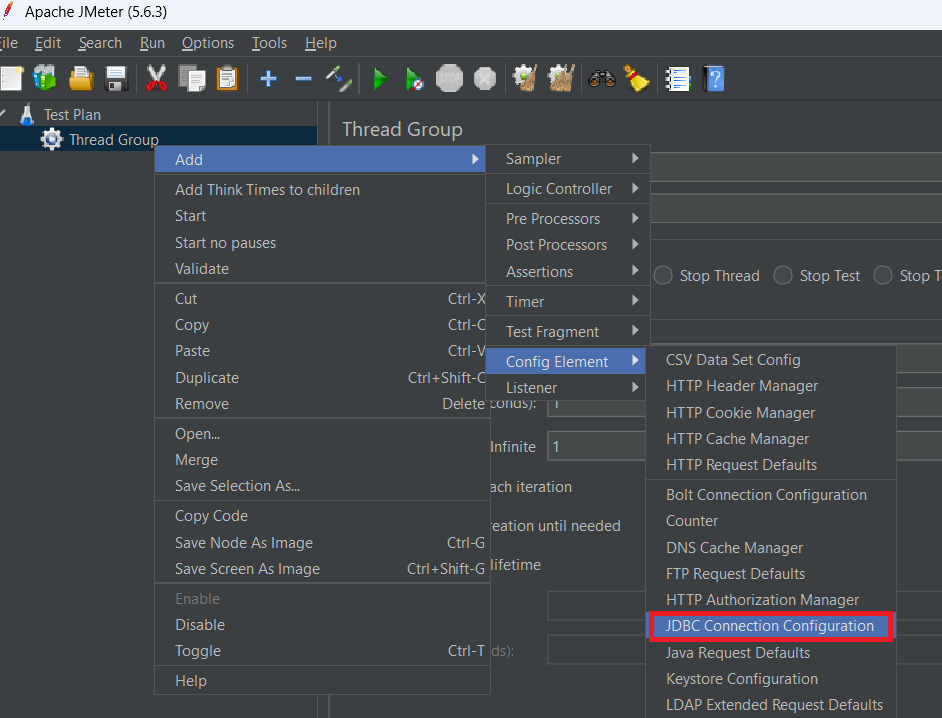The image size is (942, 718).
Task: Choose Keystore Configuration
Action: point(771,678)
